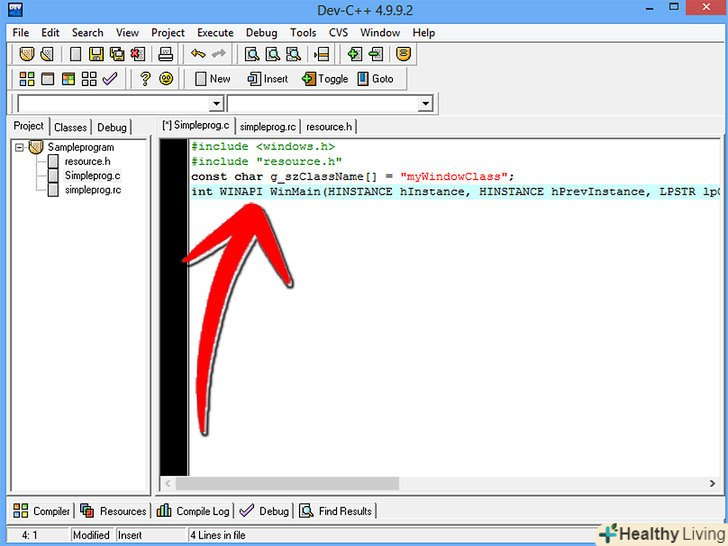Print the file using the printer icon
Image resolution: width=728 pixels, height=546 pixels.
click(166, 54)
